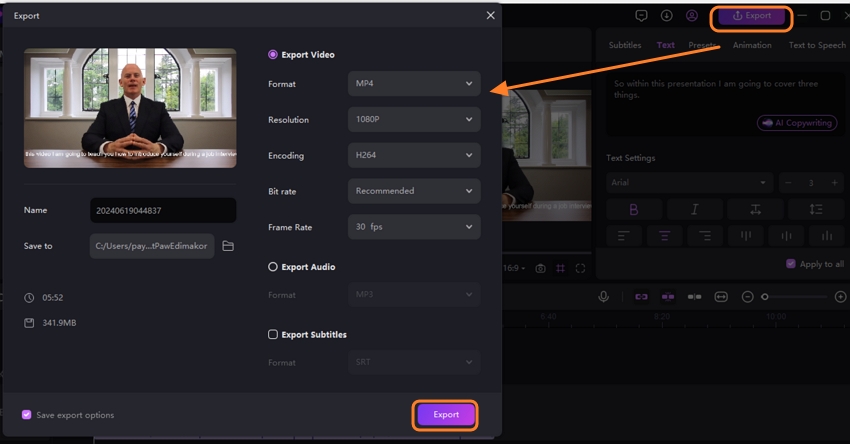Image resolution: width=850 pixels, height=444 pixels.
Task: Click the Italic text formatting icon
Action: click(x=694, y=209)
